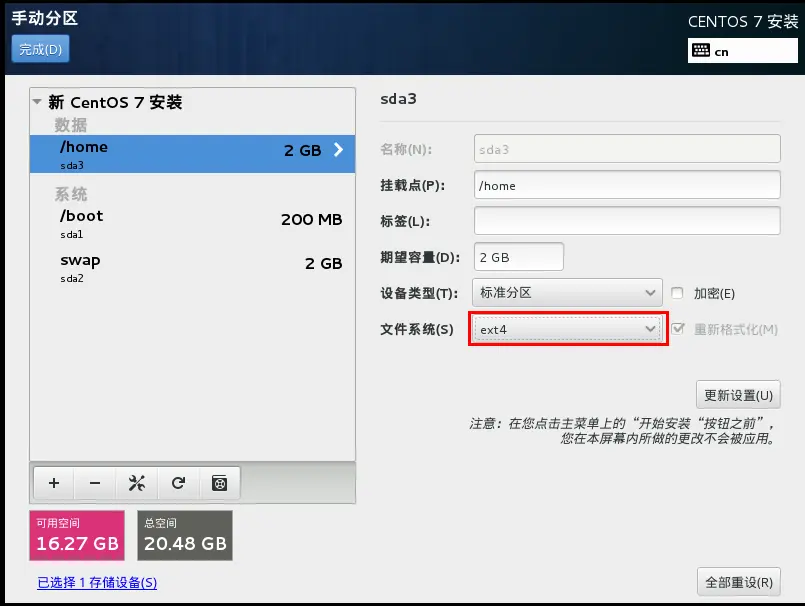Viewport: 805px width, 606px height.
Task: Click the 完成(D) done button
Action: point(40,49)
